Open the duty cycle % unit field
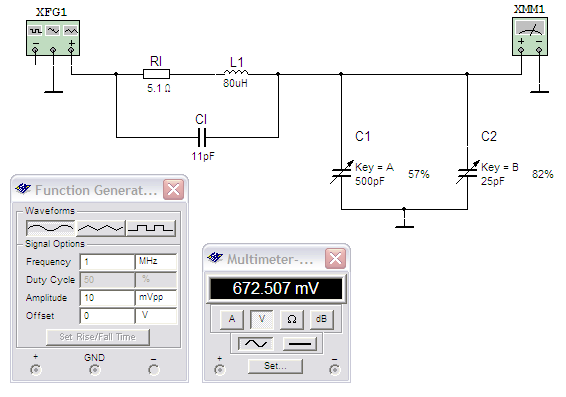 click(x=156, y=280)
